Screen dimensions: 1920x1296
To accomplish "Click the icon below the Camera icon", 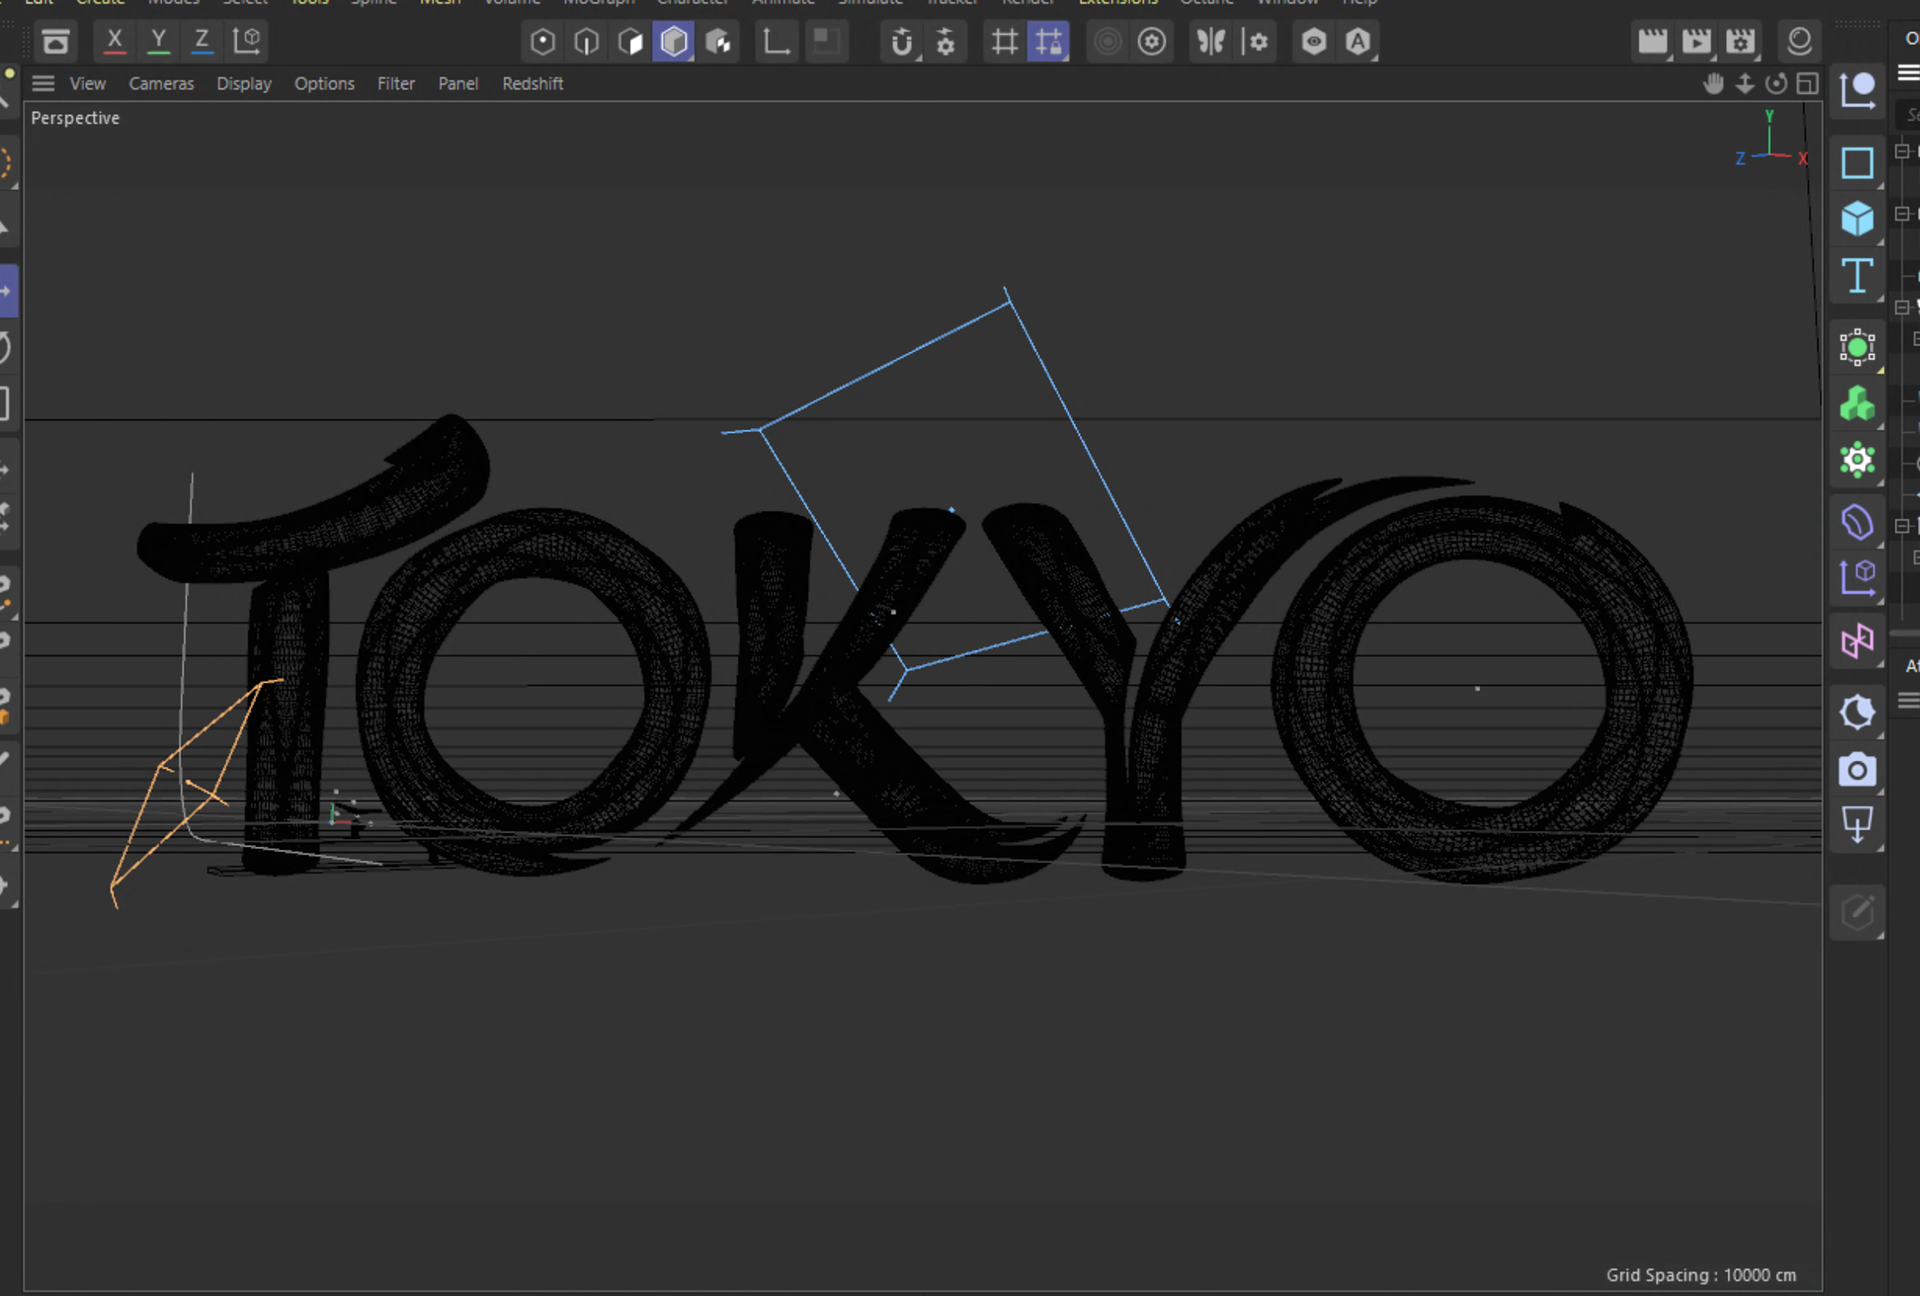I will tap(1857, 826).
